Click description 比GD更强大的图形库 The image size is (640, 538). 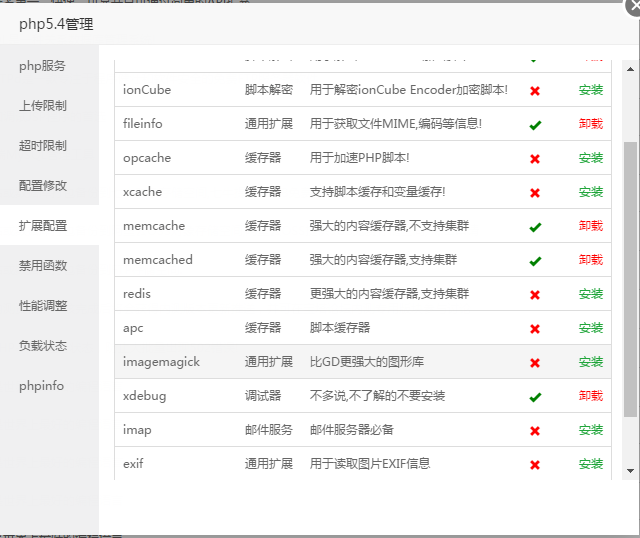[367, 362]
